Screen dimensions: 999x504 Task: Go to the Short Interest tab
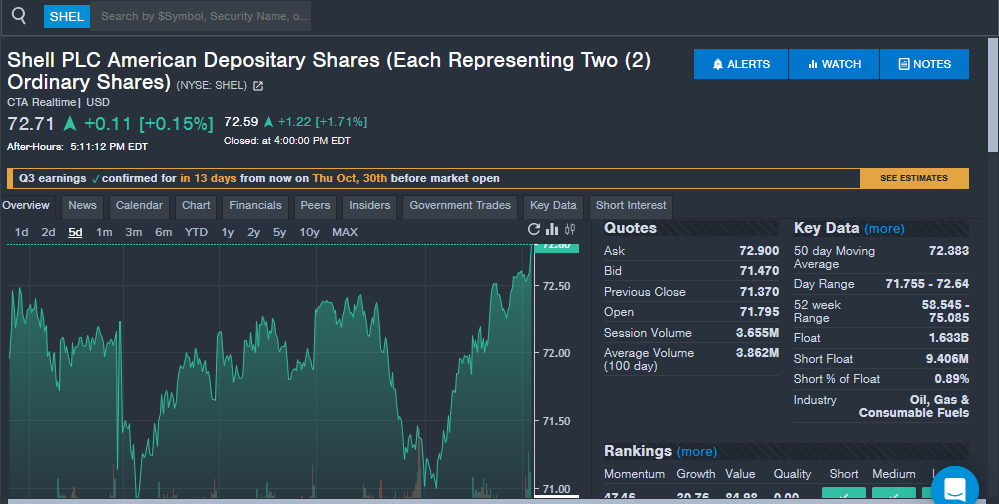[x=631, y=206]
